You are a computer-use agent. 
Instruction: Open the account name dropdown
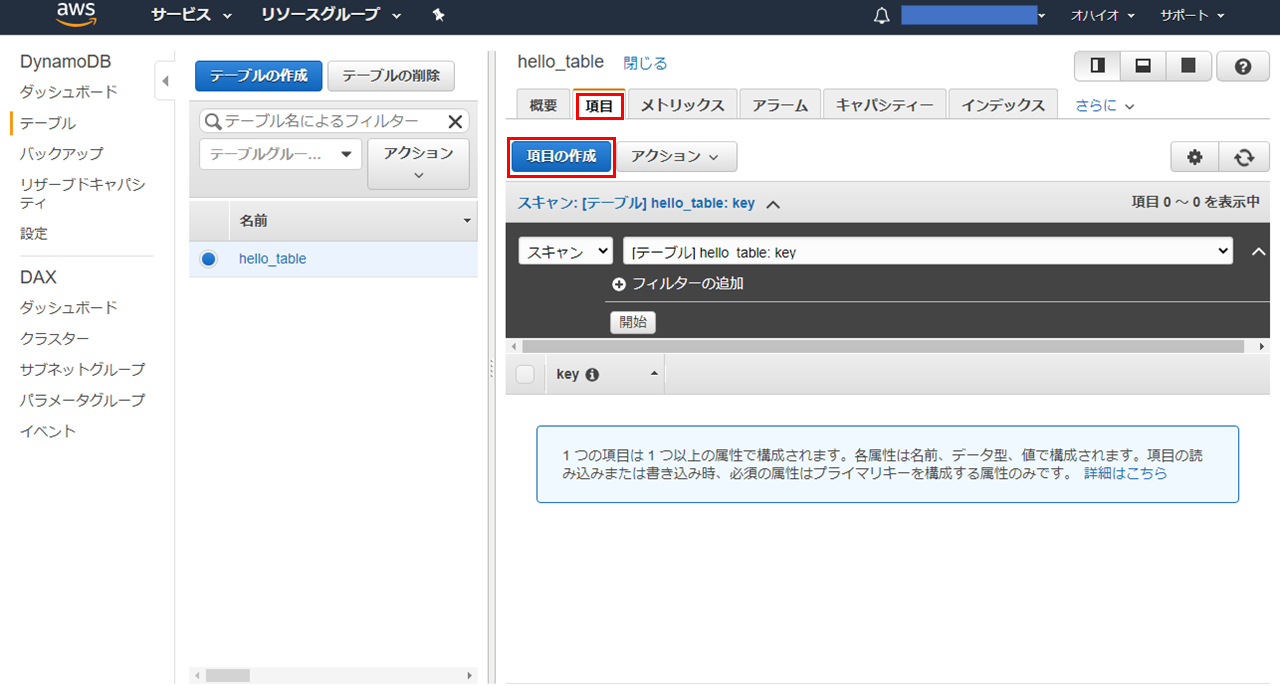(973, 15)
